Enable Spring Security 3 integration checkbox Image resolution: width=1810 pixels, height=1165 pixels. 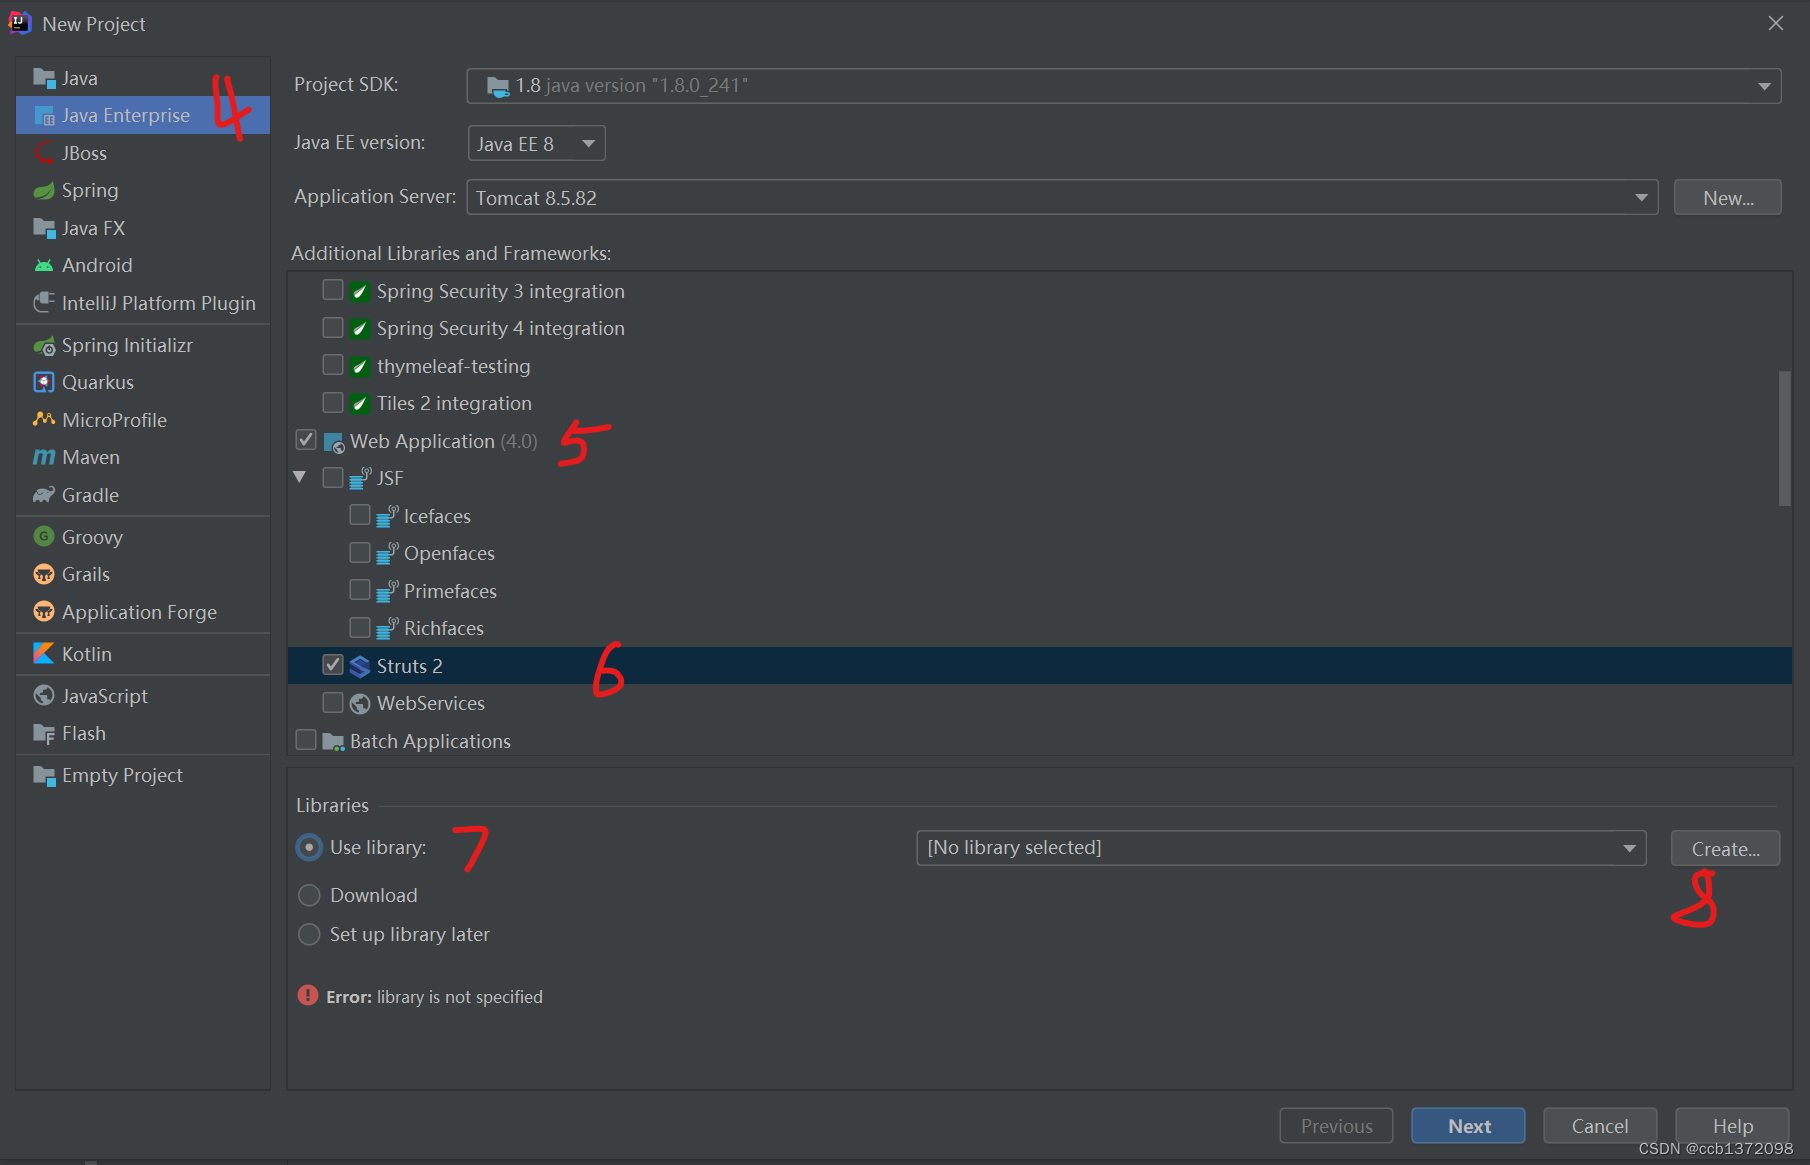click(x=333, y=290)
